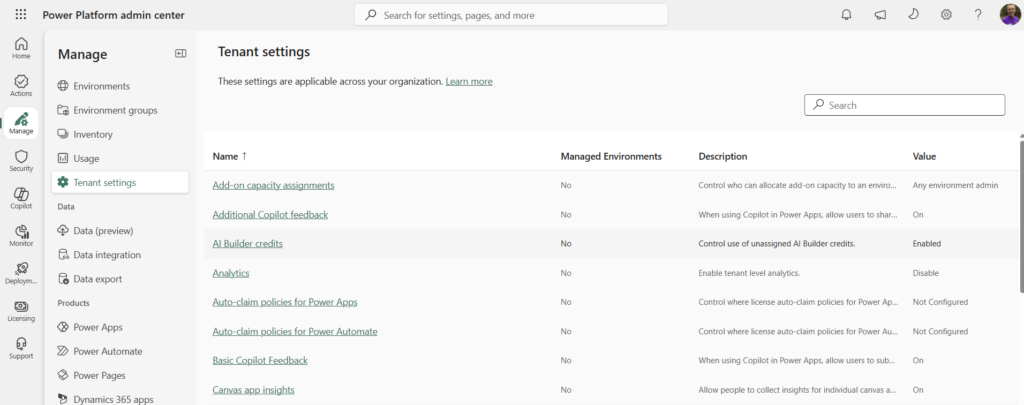Open Basic Copilot Feedback setting
The width and height of the screenshot is (1024, 405).
point(260,361)
